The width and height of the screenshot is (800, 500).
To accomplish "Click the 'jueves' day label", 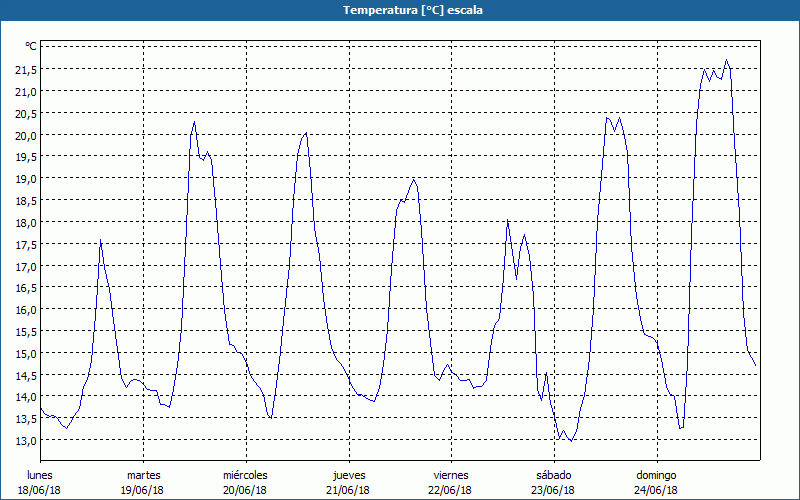I will (349, 475).
